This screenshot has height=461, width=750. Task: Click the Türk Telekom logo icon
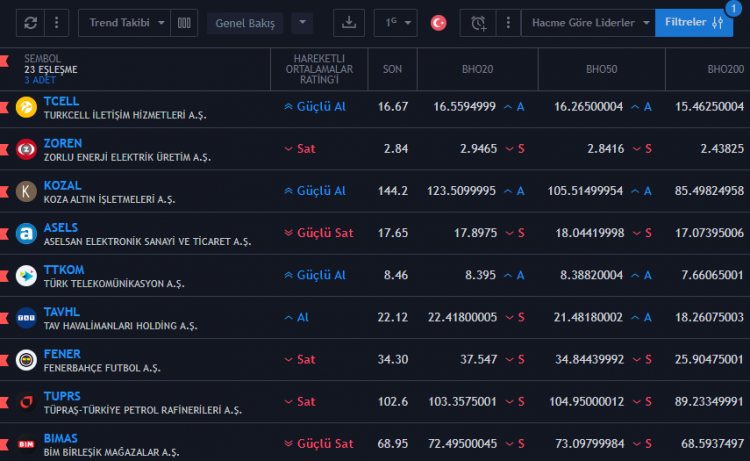(x=26, y=275)
